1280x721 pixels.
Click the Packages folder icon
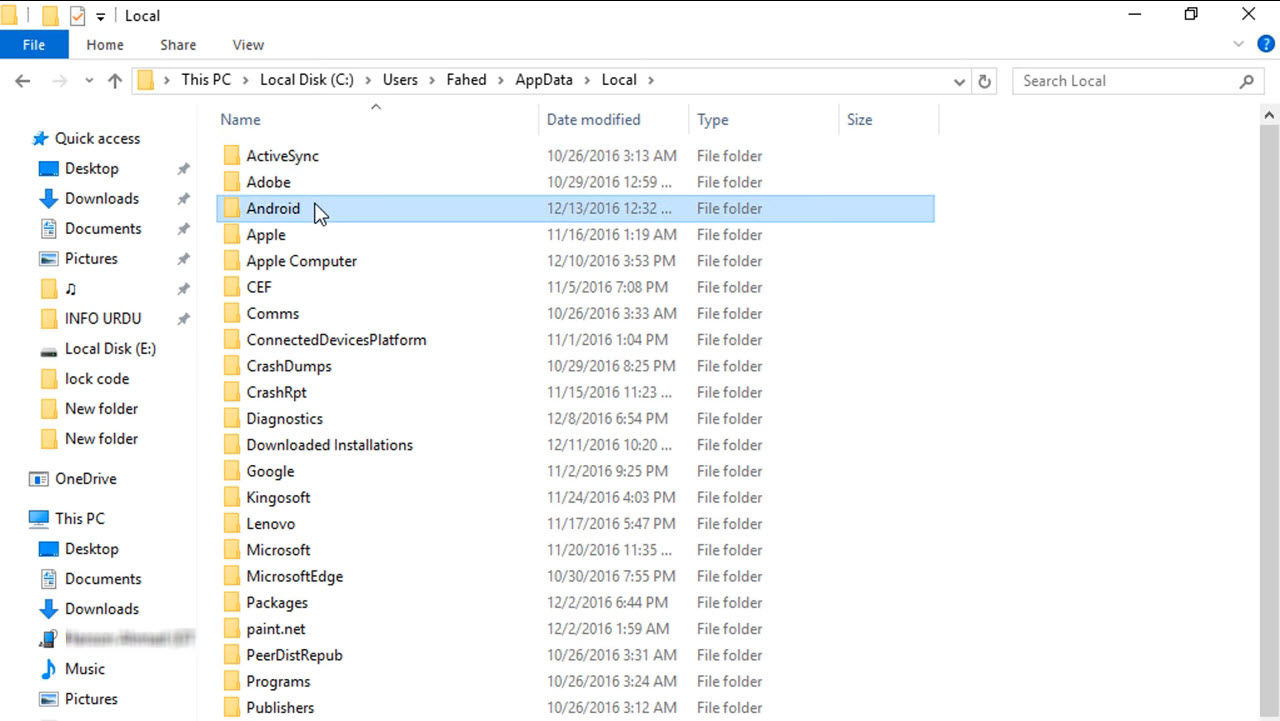coord(232,603)
